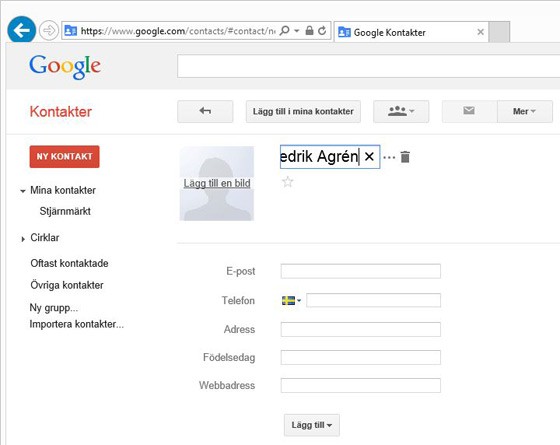Screen dimensions: 560x445
Task: Click the Telefon input field
Action: click(373, 300)
